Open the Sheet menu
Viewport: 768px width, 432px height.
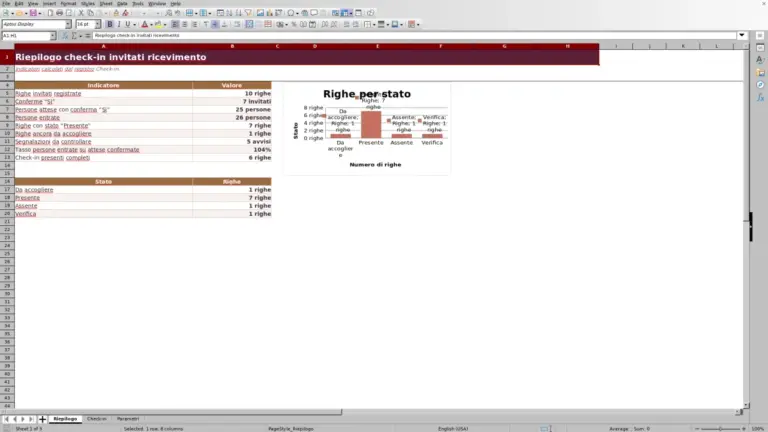106,3
